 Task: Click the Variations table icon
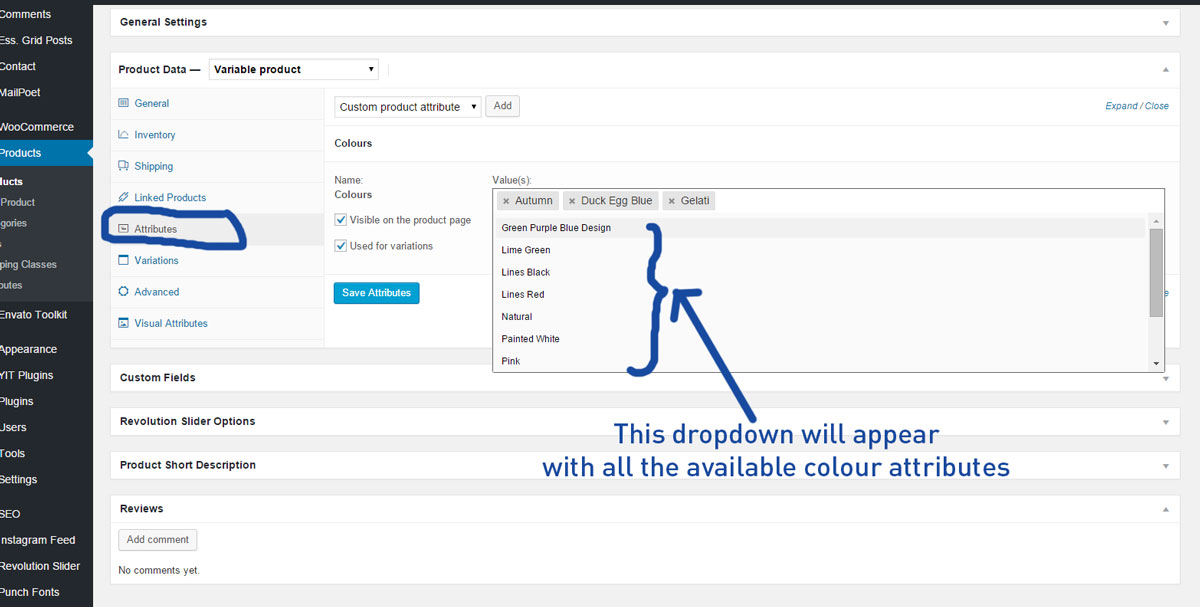[124, 260]
